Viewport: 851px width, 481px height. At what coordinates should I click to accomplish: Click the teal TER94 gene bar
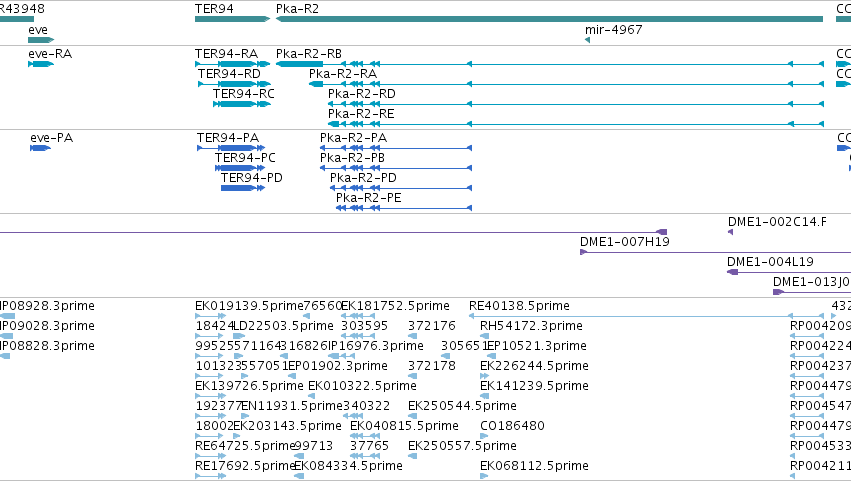coord(232,19)
